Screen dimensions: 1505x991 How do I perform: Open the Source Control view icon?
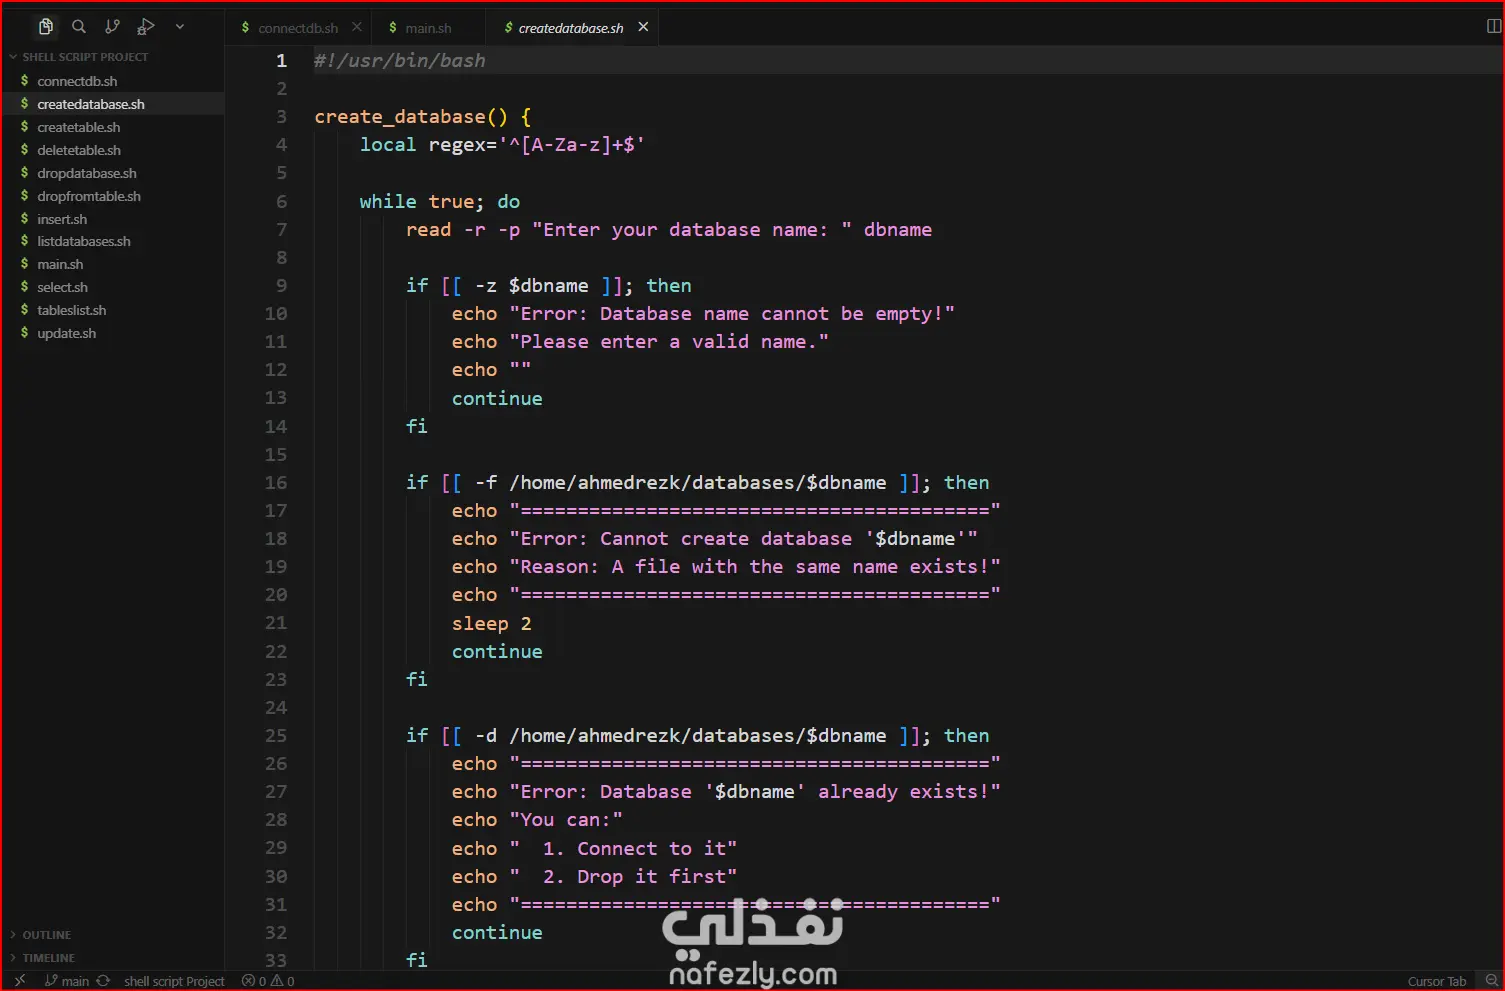click(x=112, y=27)
